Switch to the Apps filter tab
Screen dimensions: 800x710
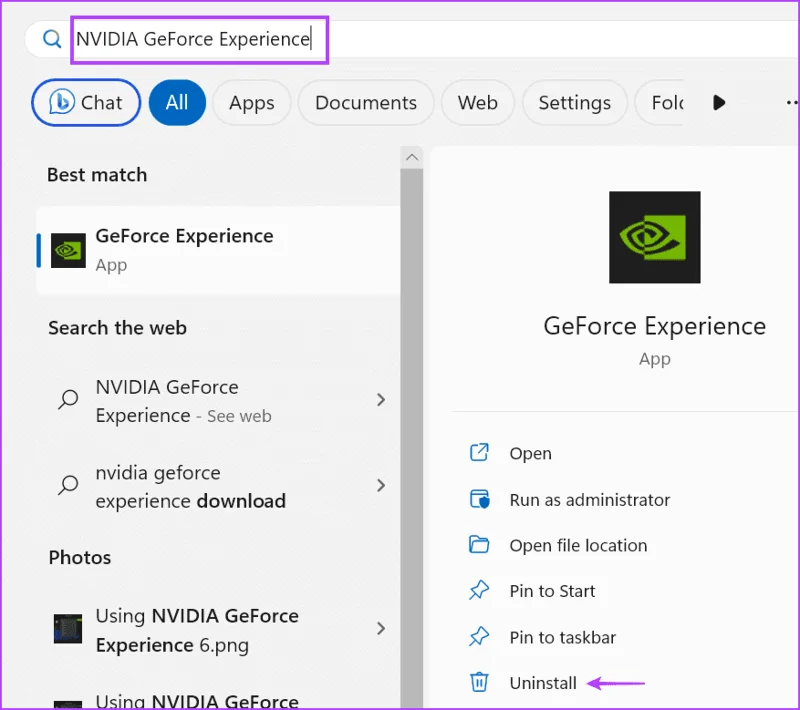click(x=252, y=103)
